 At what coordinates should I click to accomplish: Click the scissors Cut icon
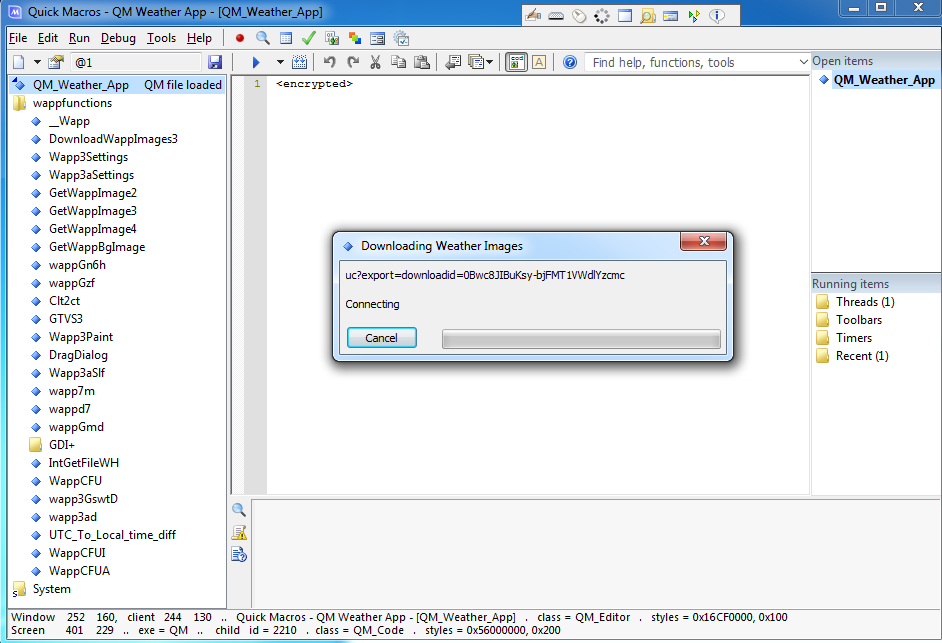click(x=375, y=62)
